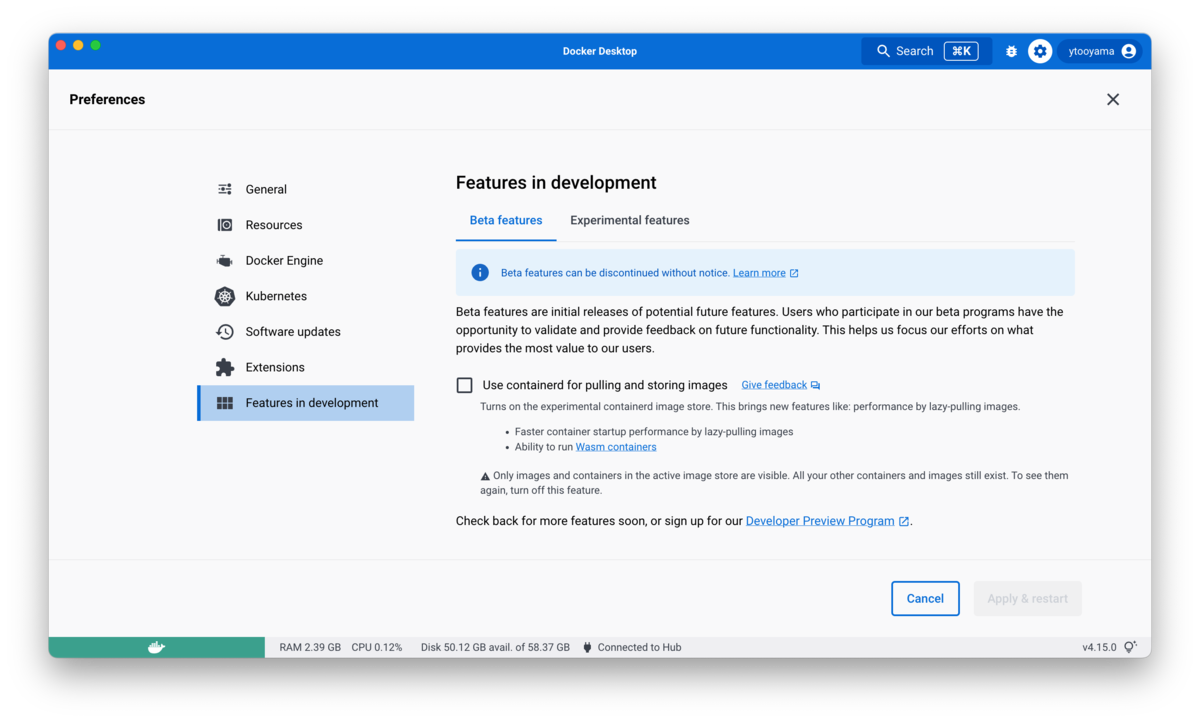This screenshot has width=1200, height=722.
Task: Click the CPU 0.12% status text
Action: 377,647
